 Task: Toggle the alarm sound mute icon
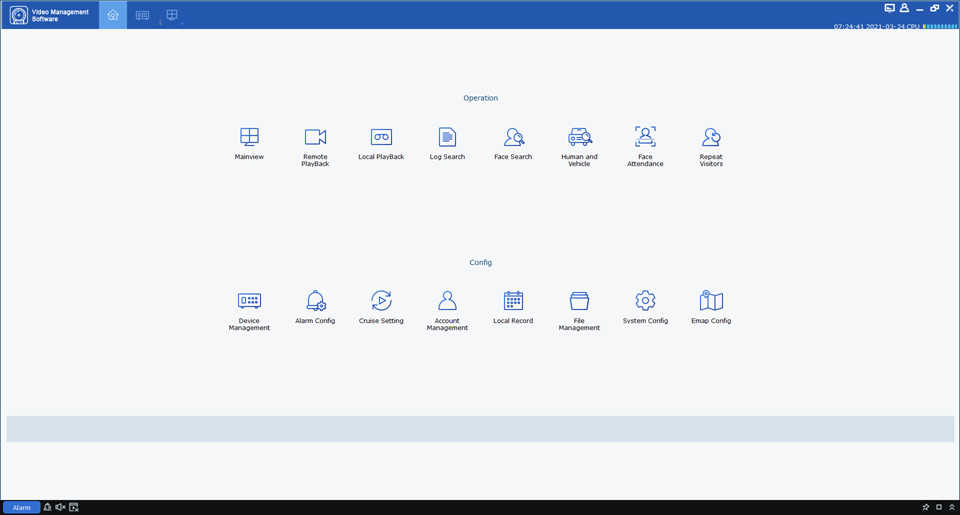click(x=60, y=507)
